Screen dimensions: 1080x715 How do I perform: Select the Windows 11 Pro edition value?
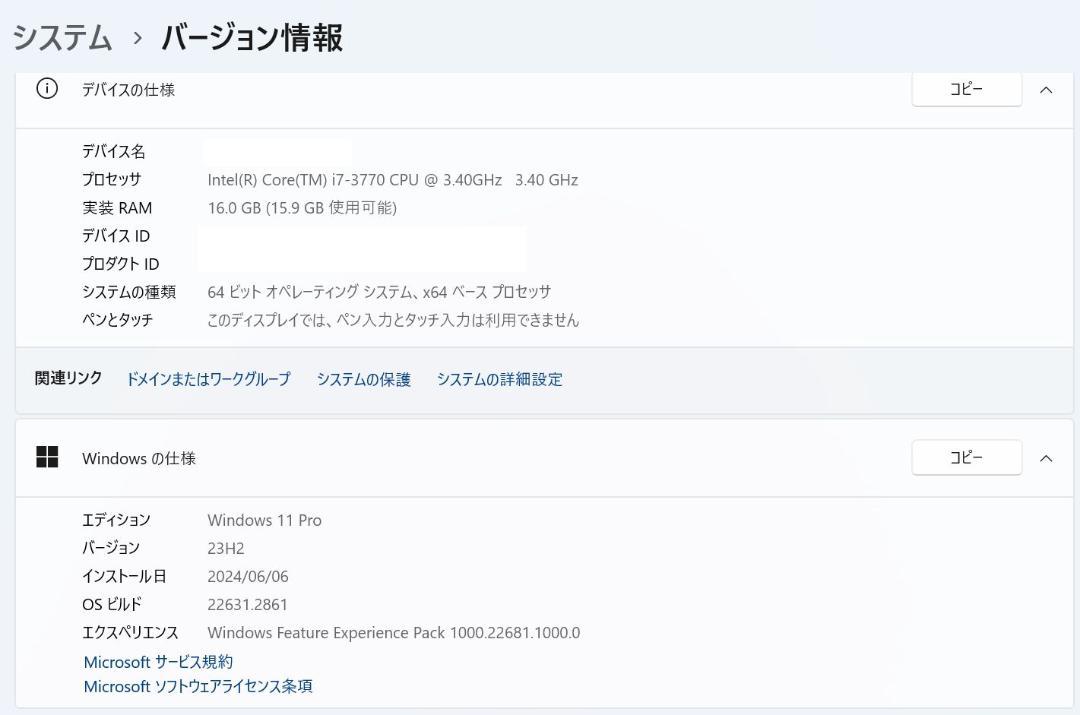pos(264,520)
